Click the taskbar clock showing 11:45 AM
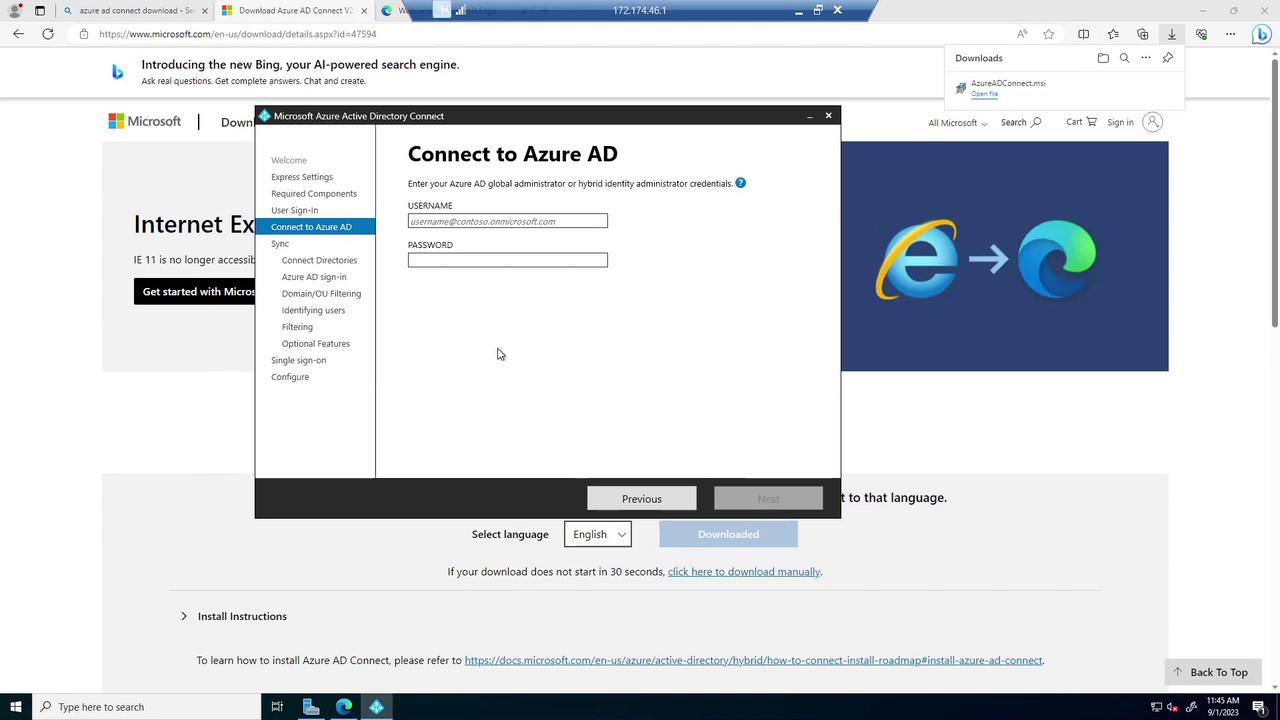 tap(1223, 707)
